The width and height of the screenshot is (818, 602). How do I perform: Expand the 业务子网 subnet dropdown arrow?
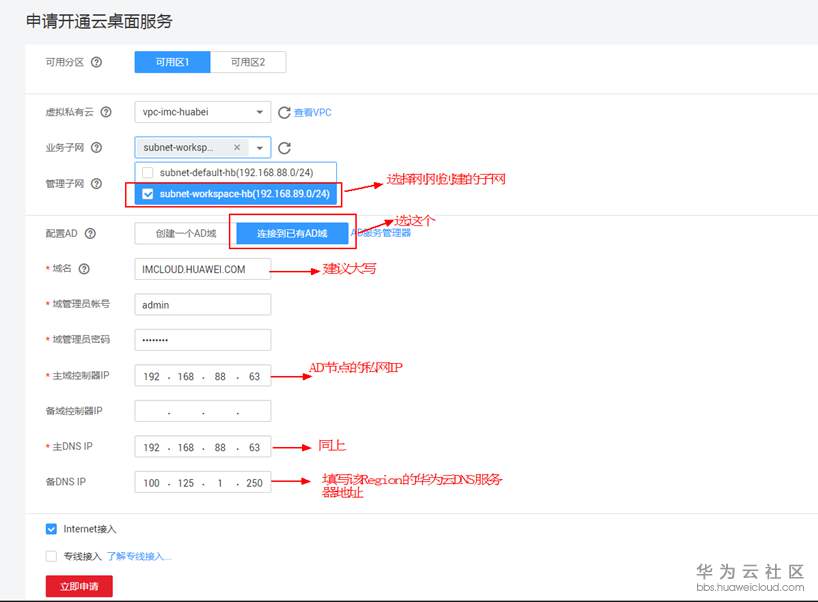point(259,148)
